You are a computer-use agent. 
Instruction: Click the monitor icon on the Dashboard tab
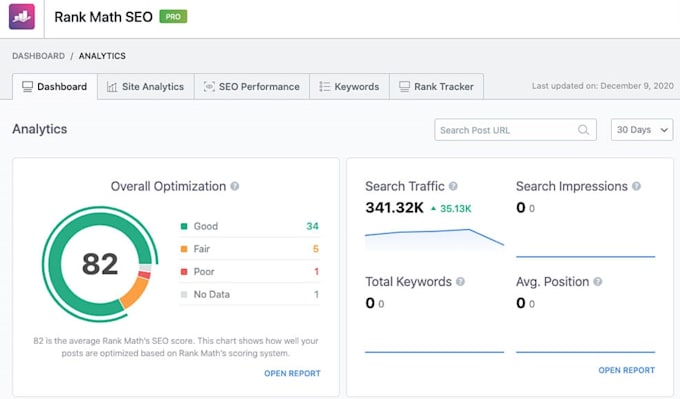[x=27, y=87]
